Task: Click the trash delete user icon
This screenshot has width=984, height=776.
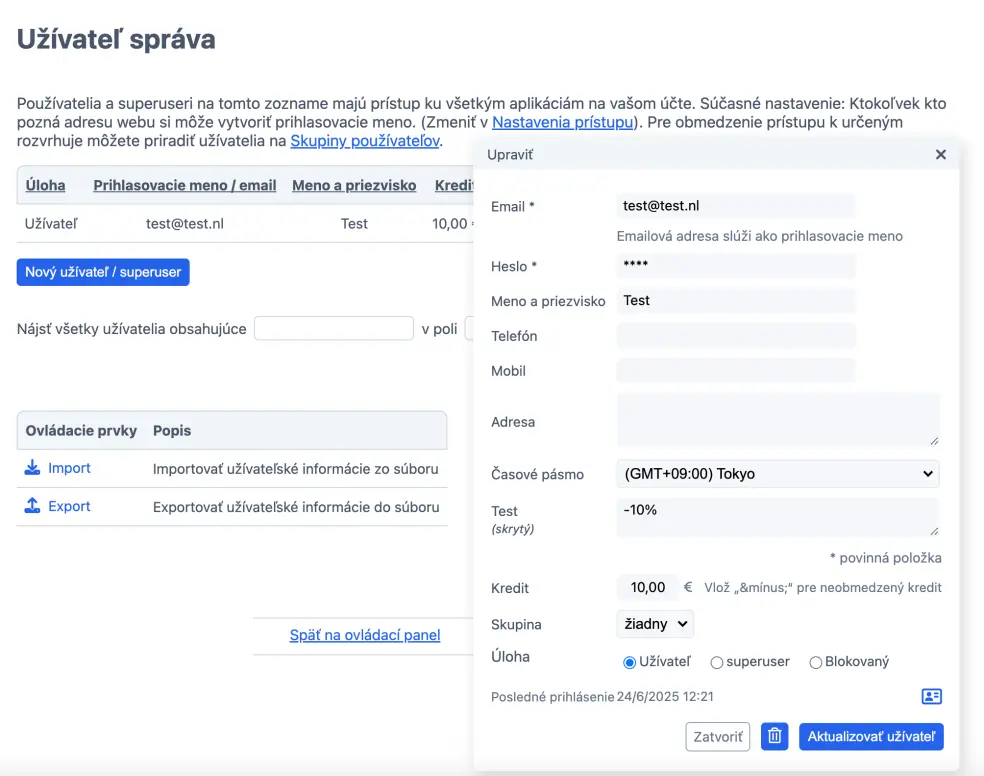Action: (774, 737)
